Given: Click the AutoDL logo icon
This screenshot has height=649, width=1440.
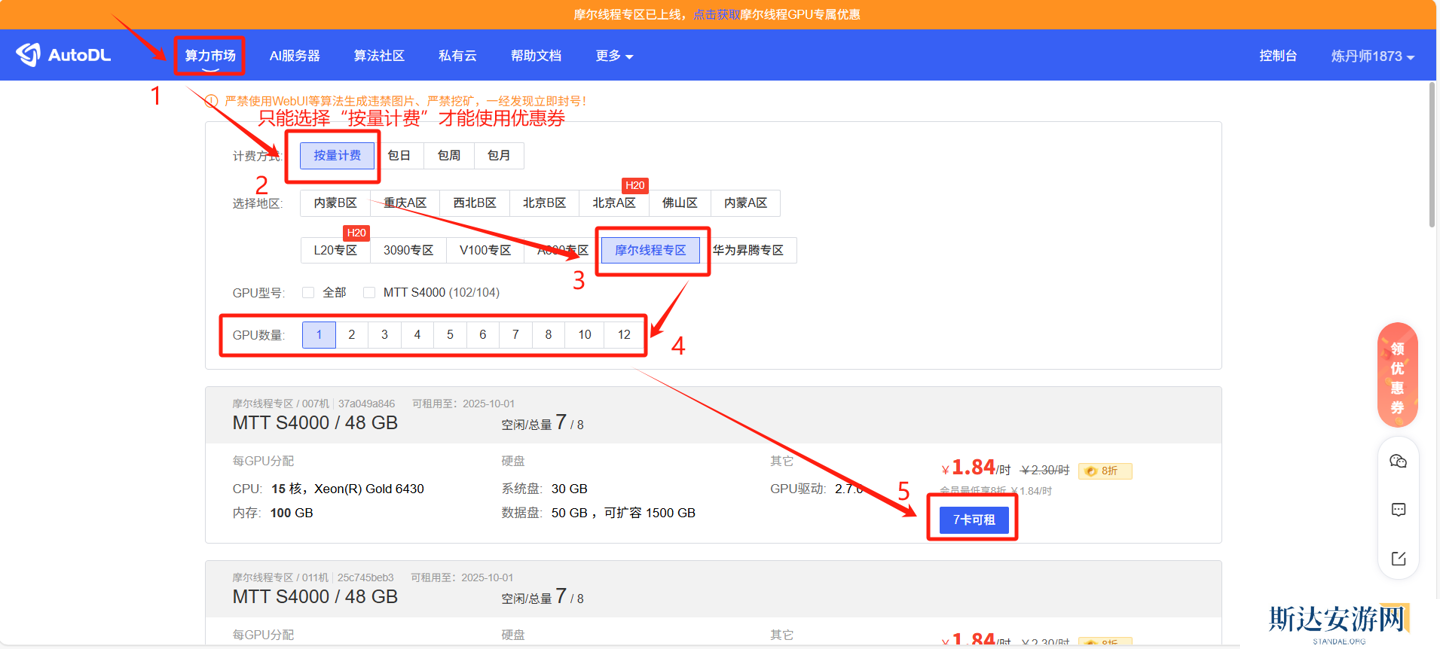Looking at the screenshot, I should coord(29,55).
